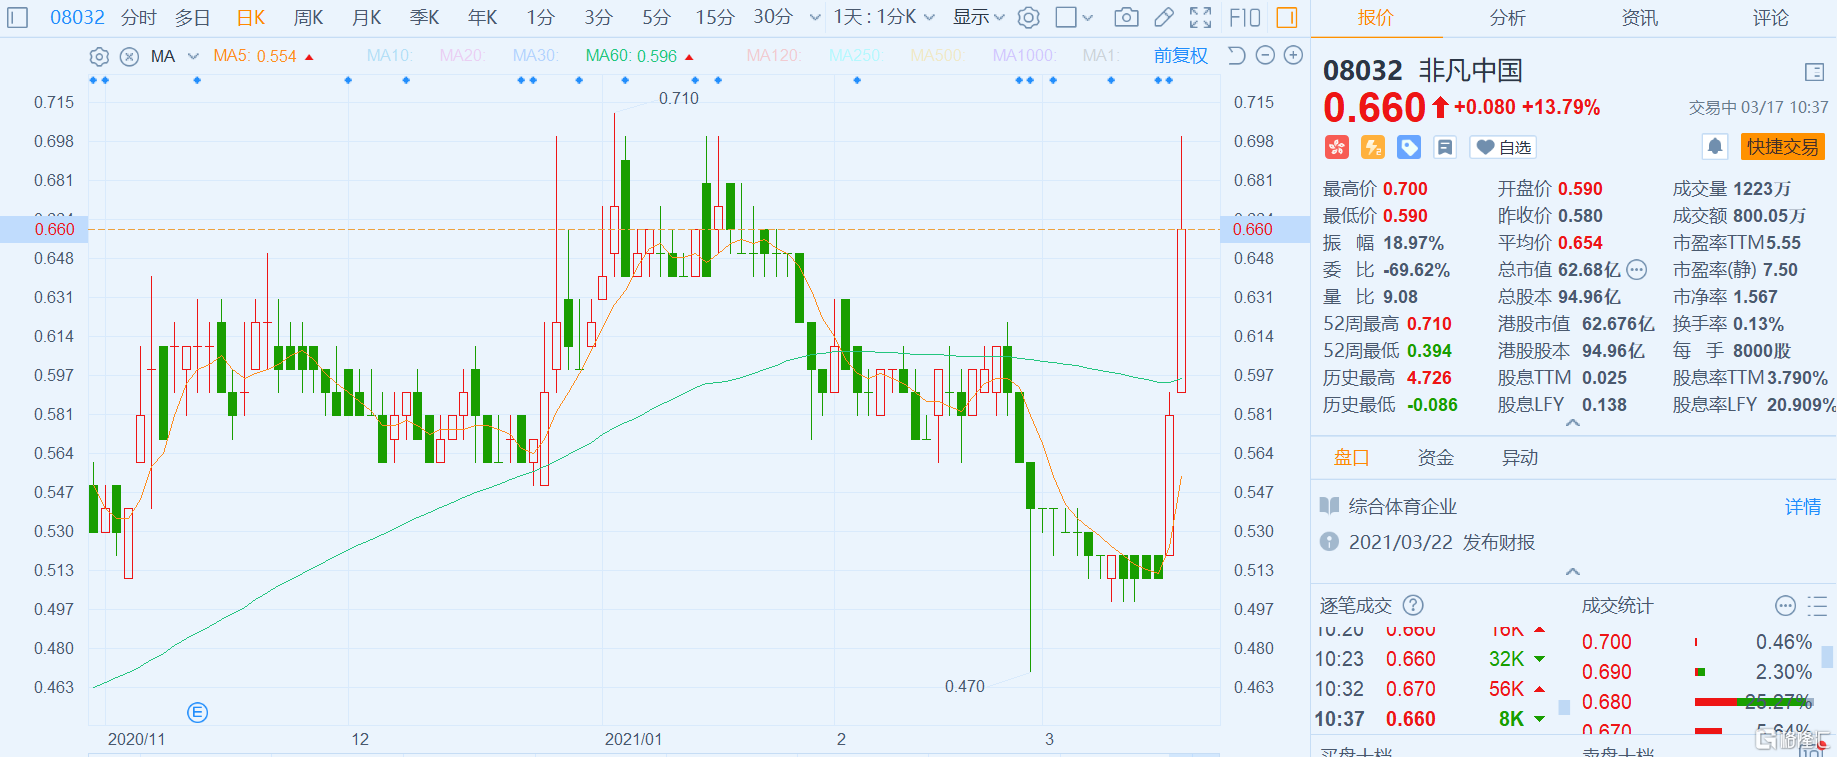Click the Hong Kong market flag icon

[1337, 147]
